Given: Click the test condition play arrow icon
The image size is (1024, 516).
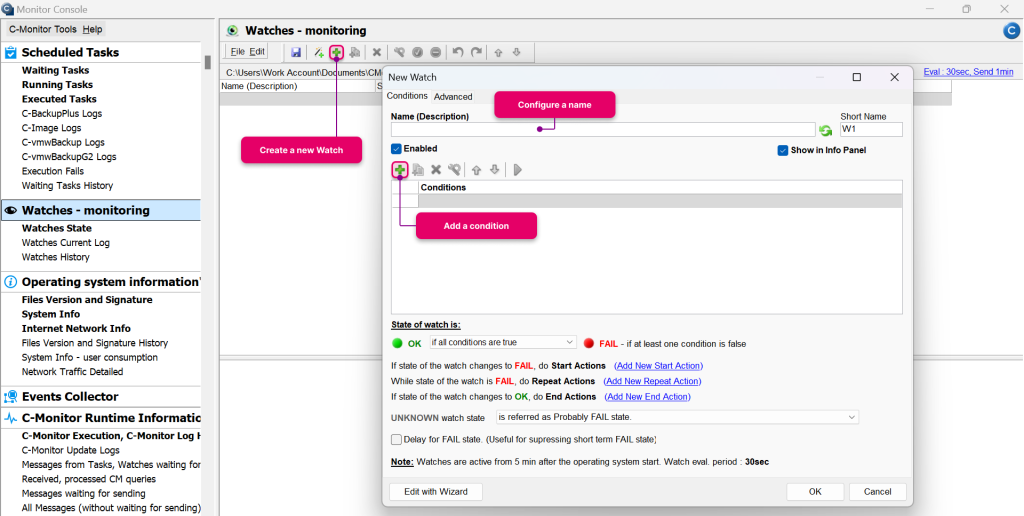Looking at the screenshot, I should point(517,170).
